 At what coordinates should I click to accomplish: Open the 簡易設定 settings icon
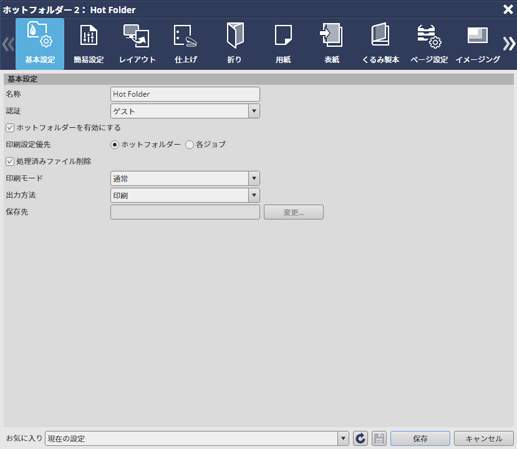click(89, 44)
